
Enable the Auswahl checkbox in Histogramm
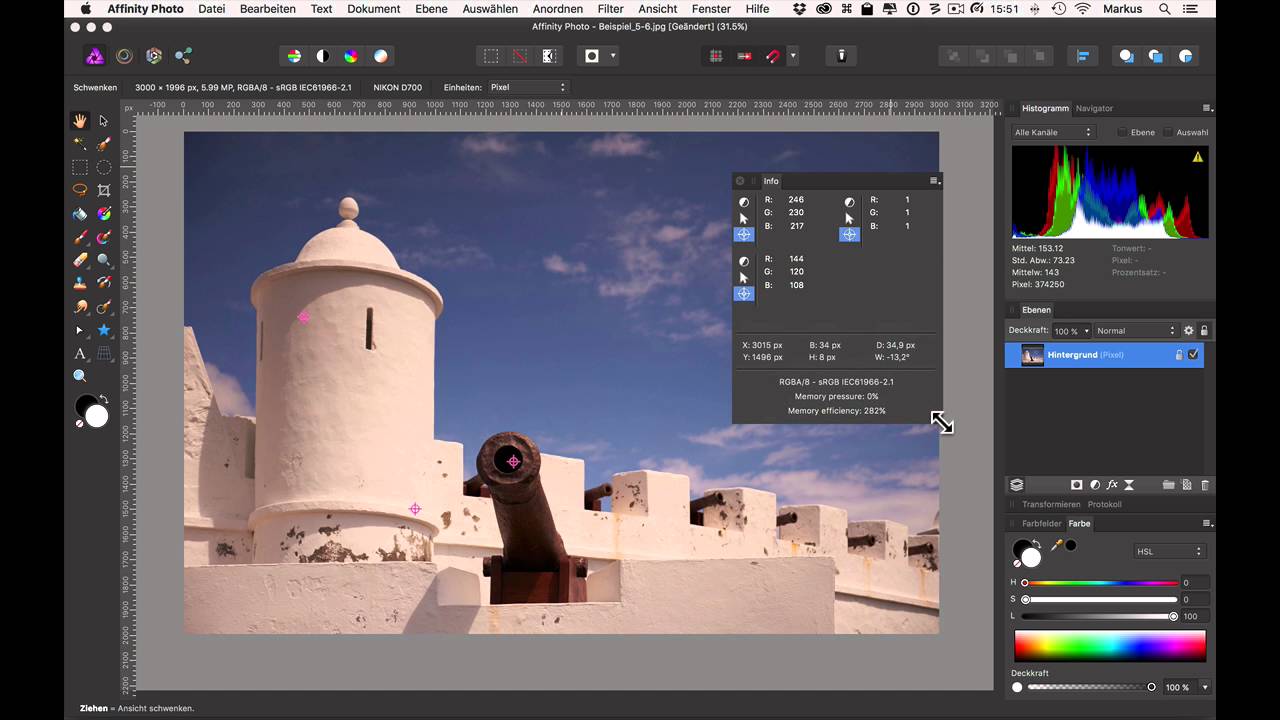[1169, 132]
